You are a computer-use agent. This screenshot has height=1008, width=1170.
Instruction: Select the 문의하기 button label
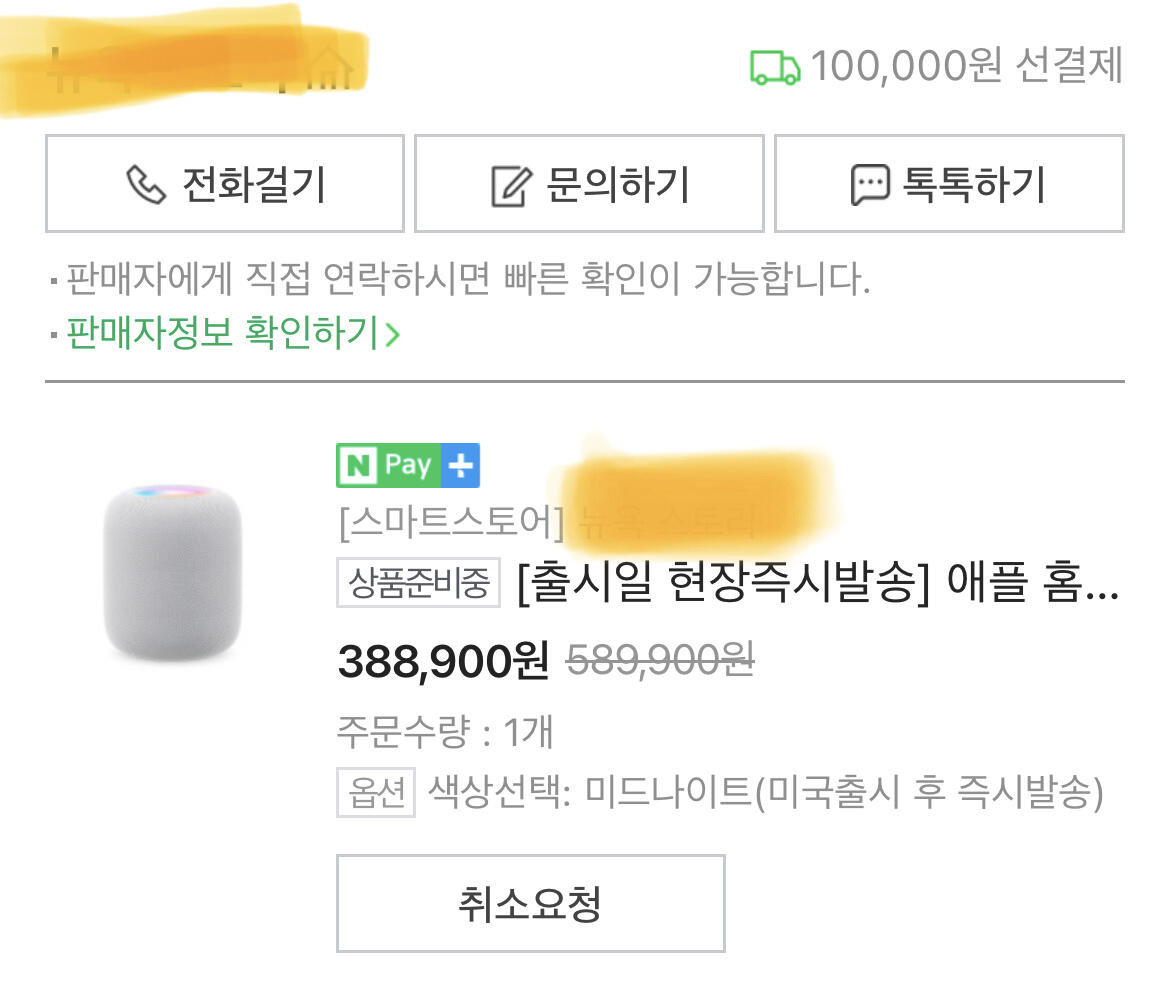click(618, 185)
